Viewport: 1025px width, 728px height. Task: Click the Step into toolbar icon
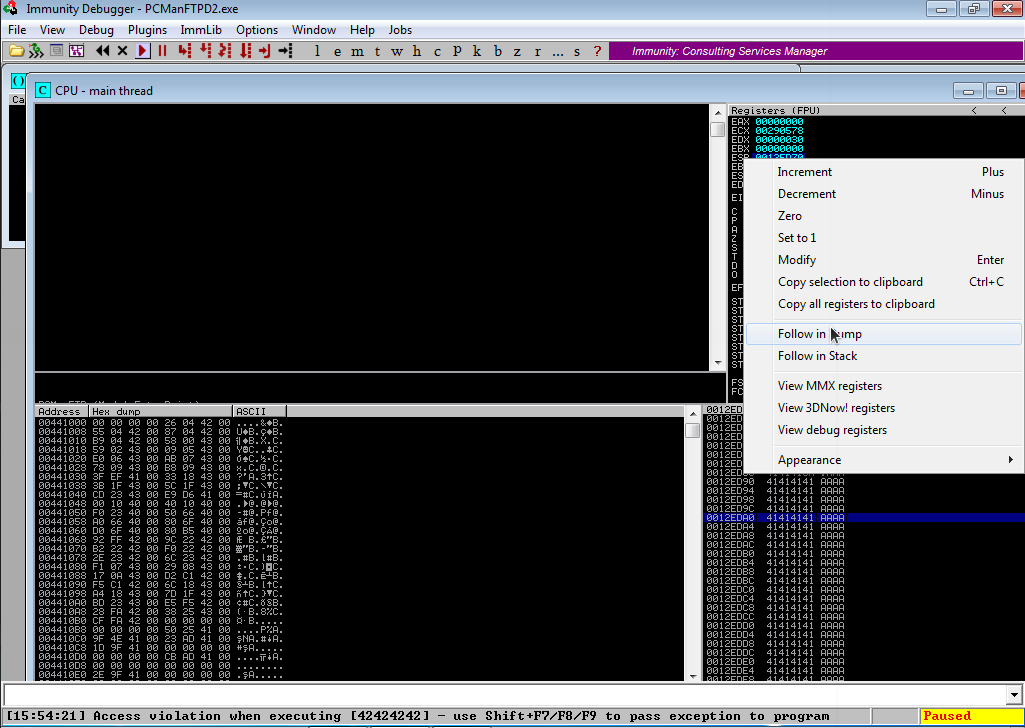[x=184, y=51]
